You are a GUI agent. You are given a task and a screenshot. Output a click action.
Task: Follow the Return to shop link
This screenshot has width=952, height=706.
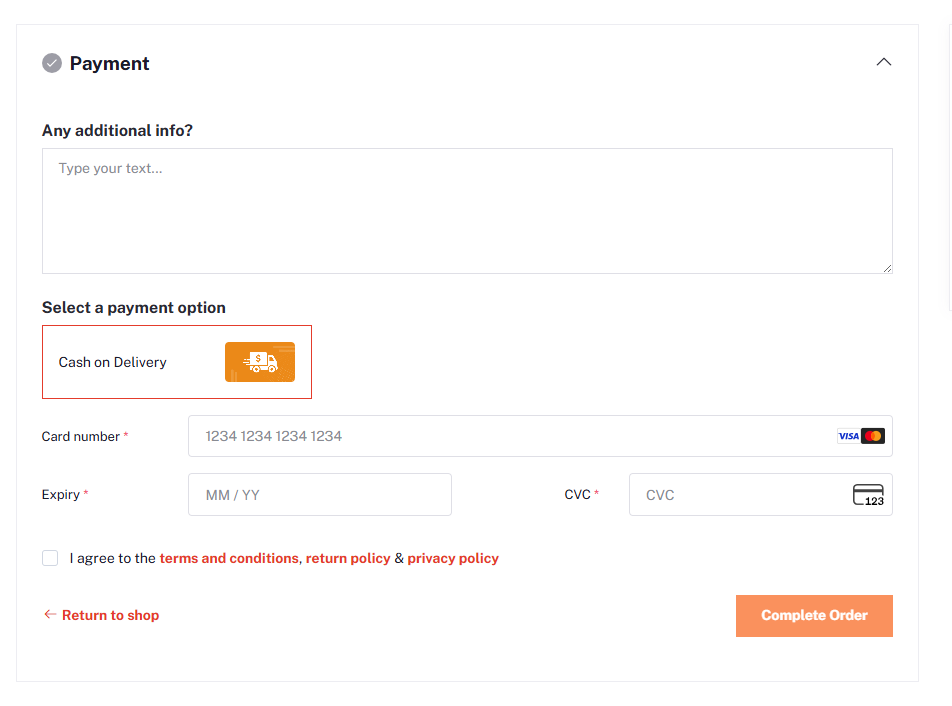110,615
